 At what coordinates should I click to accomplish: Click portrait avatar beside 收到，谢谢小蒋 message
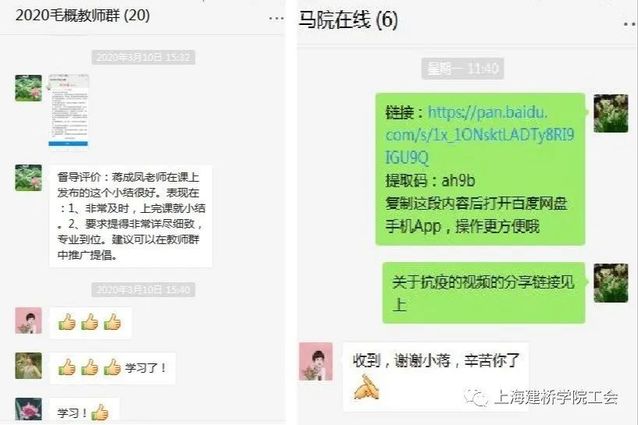pyautogui.click(x=316, y=362)
